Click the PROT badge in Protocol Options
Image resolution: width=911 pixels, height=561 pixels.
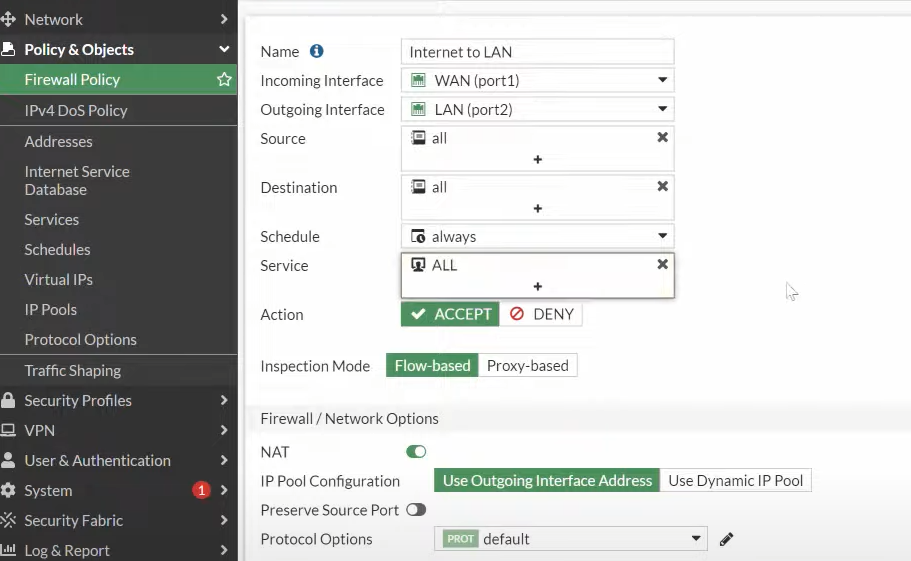461,539
